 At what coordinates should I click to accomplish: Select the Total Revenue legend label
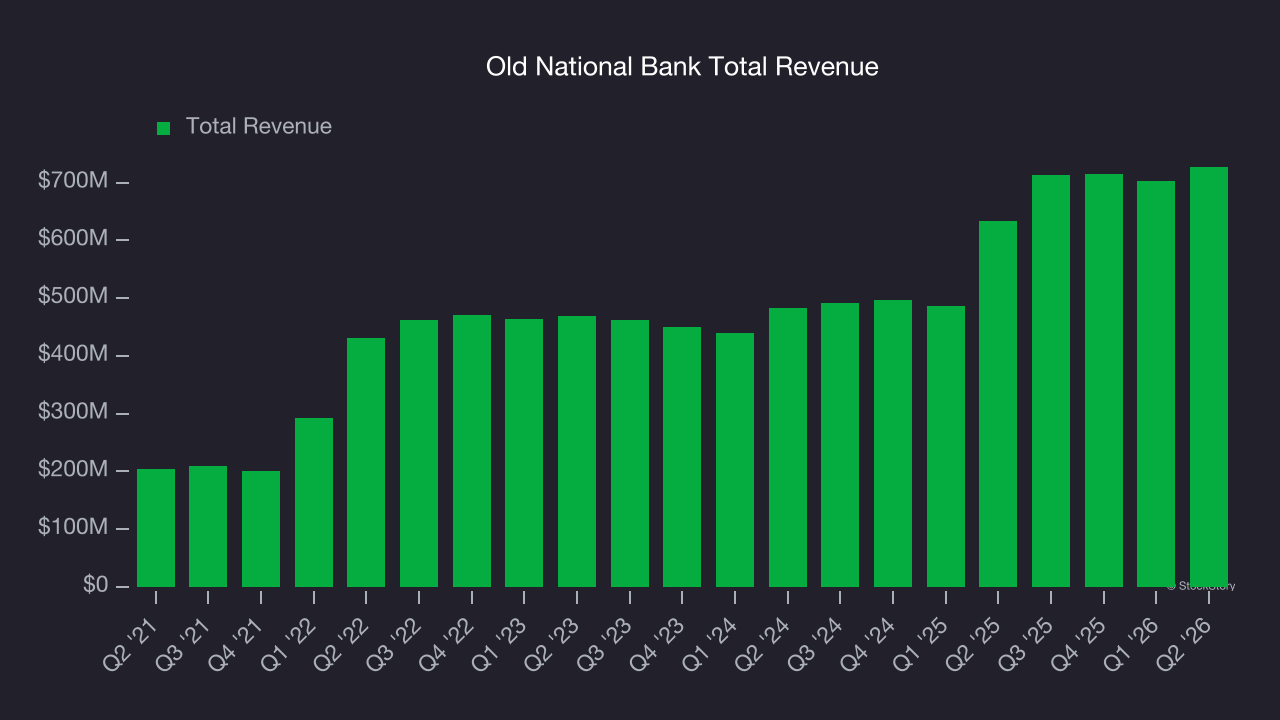259,127
